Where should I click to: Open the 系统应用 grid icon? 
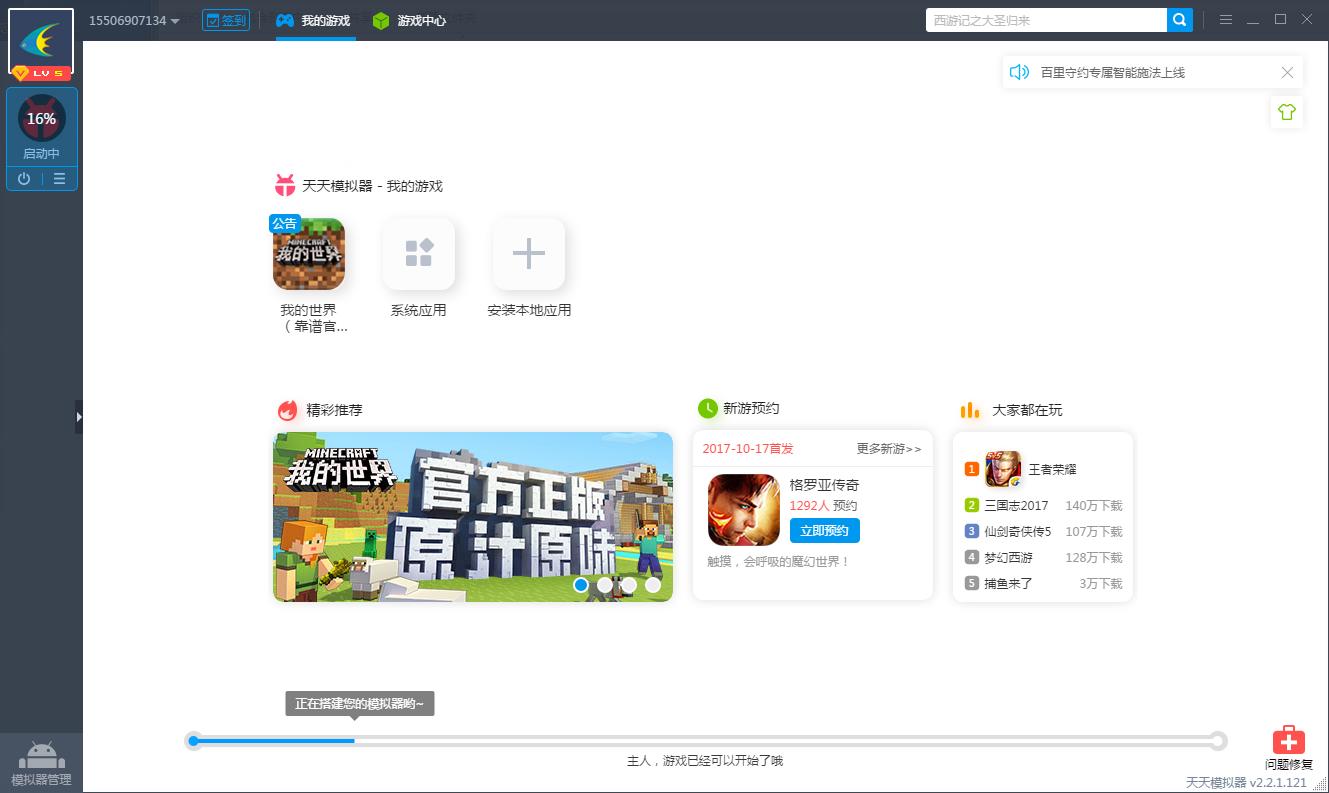pos(419,254)
